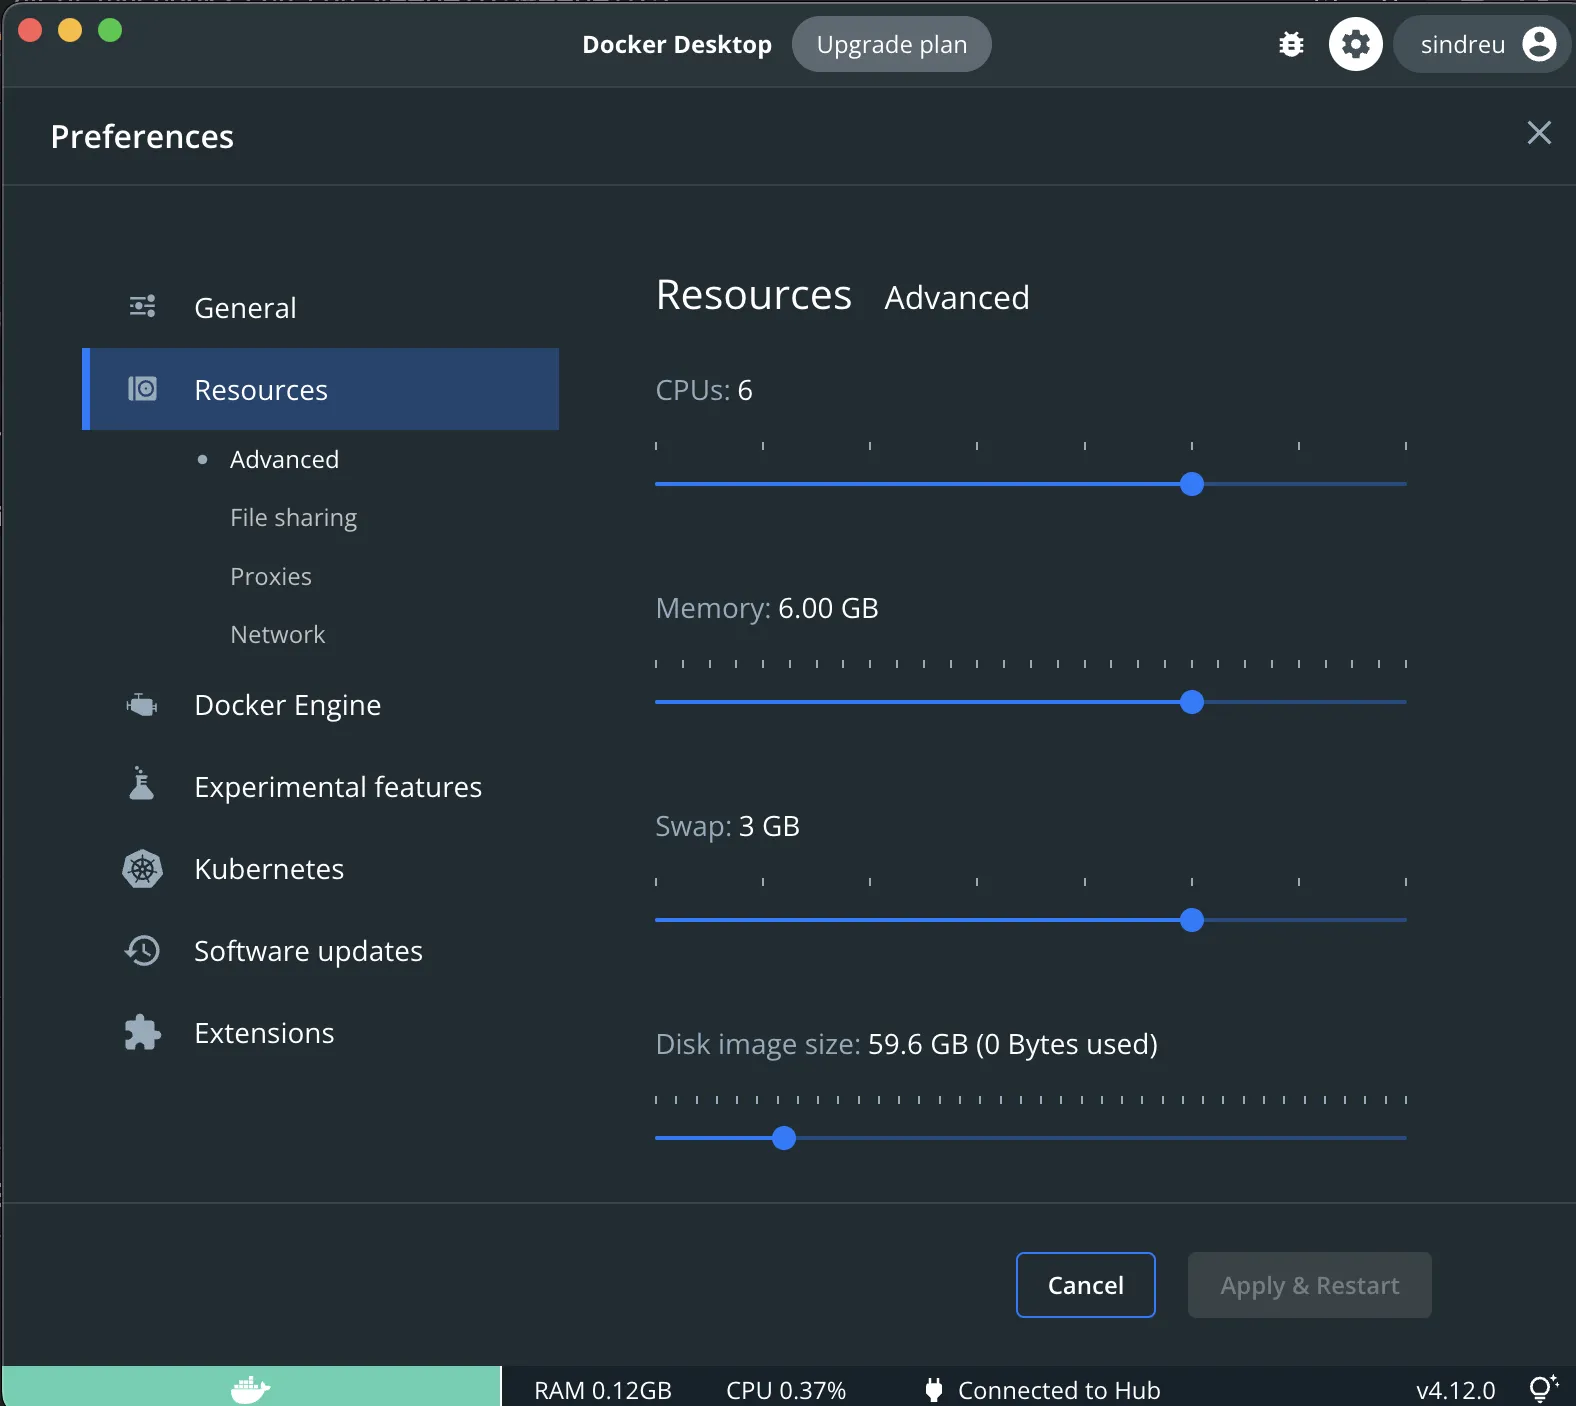This screenshot has height=1406, width=1576.
Task: Click the Swap slider handle
Action: (1191, 920)
